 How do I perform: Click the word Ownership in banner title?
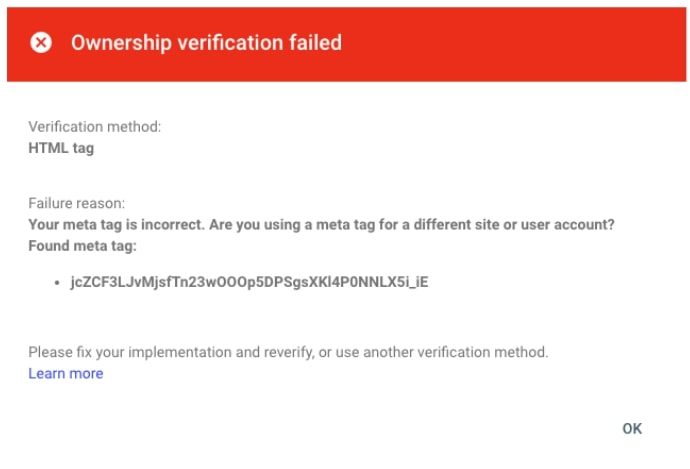tap(121, 43)
